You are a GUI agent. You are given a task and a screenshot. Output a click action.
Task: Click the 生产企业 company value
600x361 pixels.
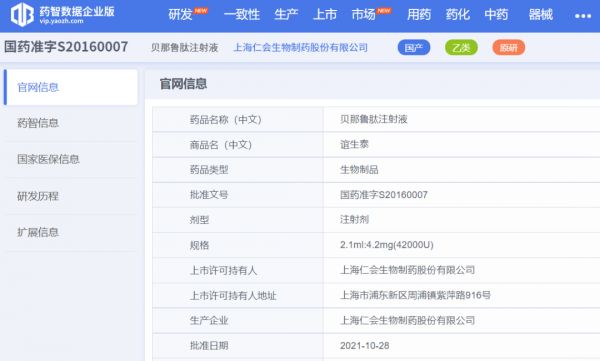[407, 320]
